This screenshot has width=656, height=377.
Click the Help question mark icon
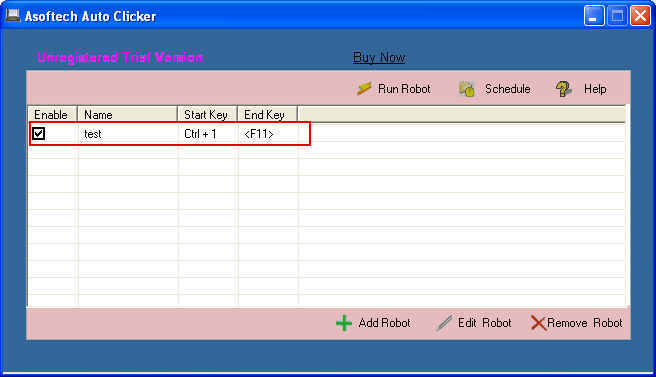pyautogui.click(x=564, y=89)
